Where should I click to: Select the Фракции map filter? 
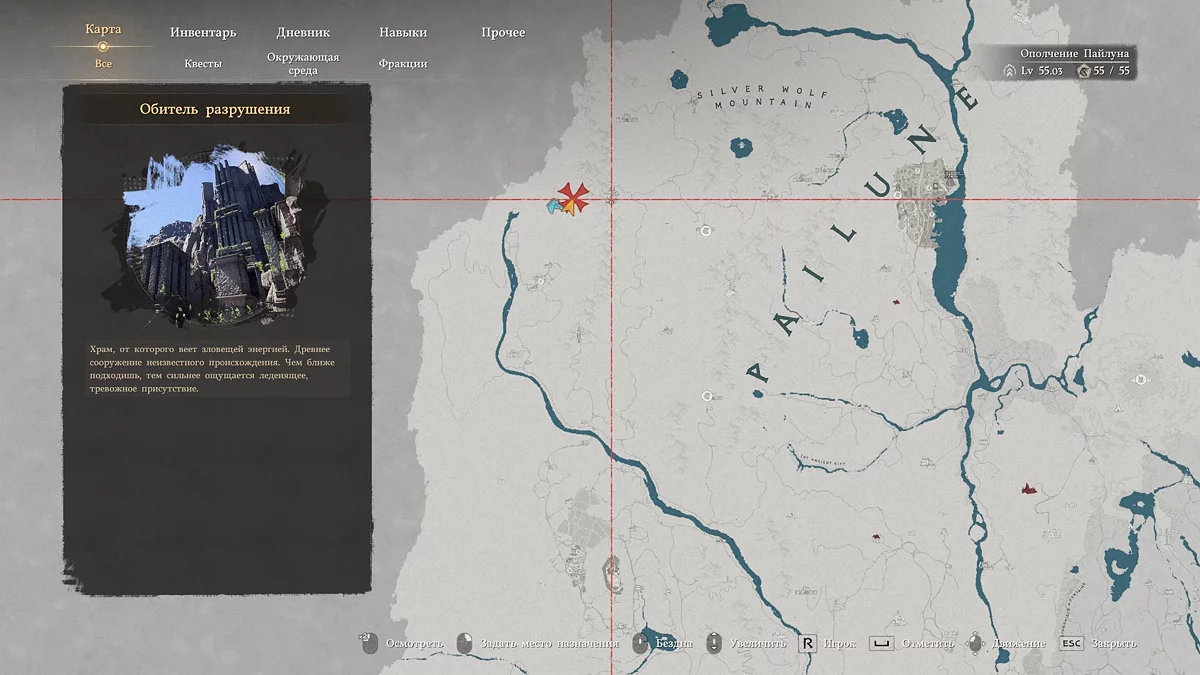click(x=403, y=64)
